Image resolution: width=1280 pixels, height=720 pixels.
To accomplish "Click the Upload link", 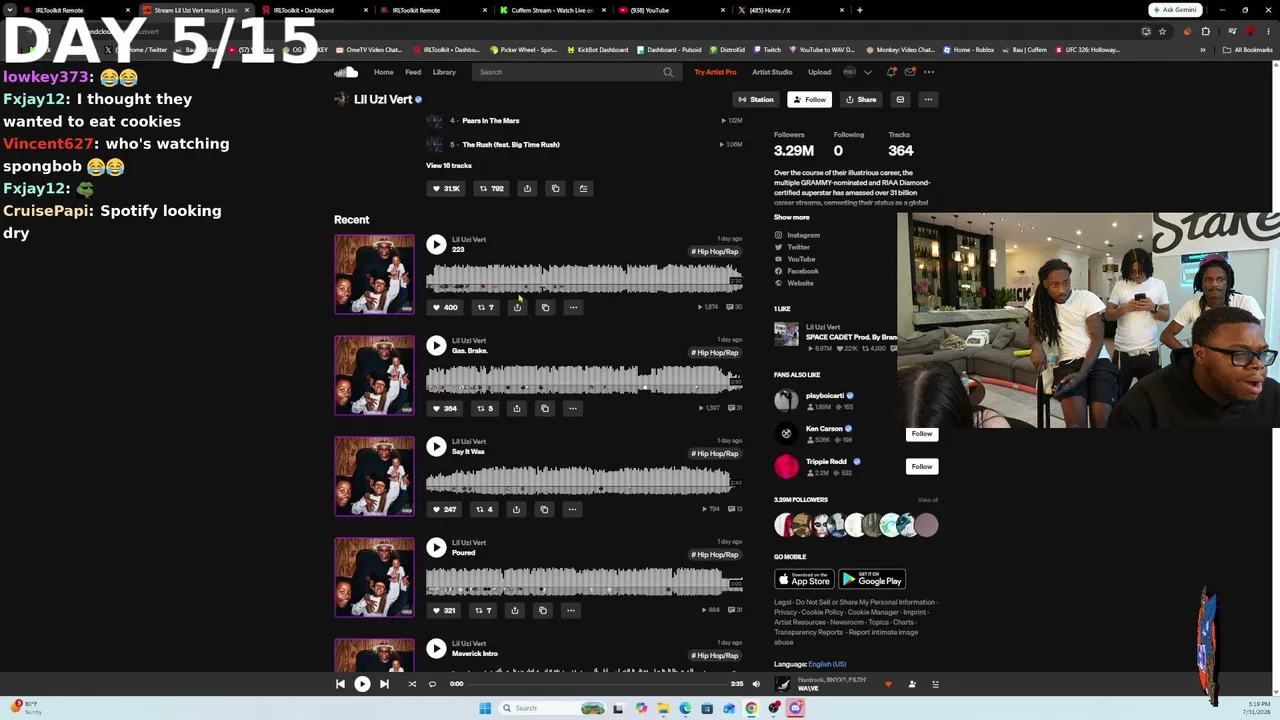I will click(x=819, y=72).
